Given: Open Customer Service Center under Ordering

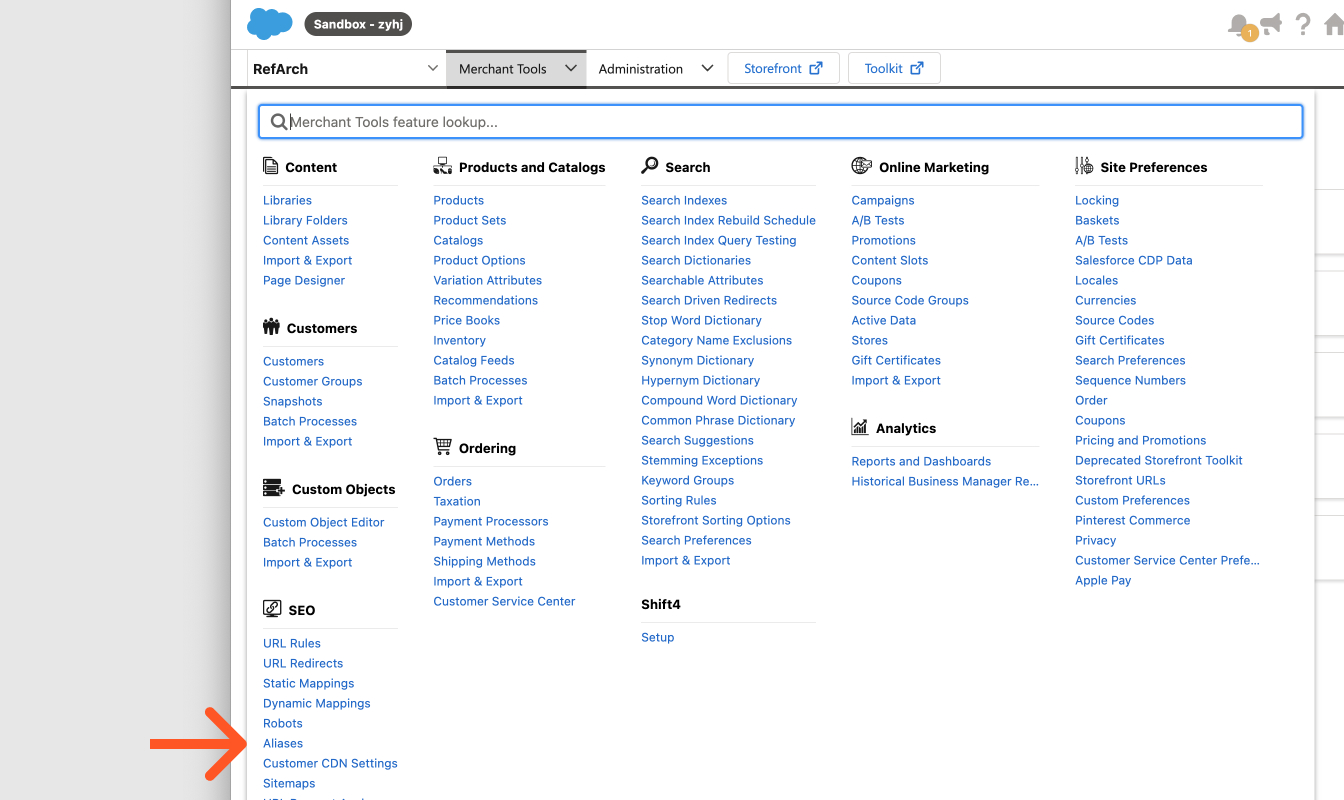Looking at the screenshot, I should tap(504, 601).
